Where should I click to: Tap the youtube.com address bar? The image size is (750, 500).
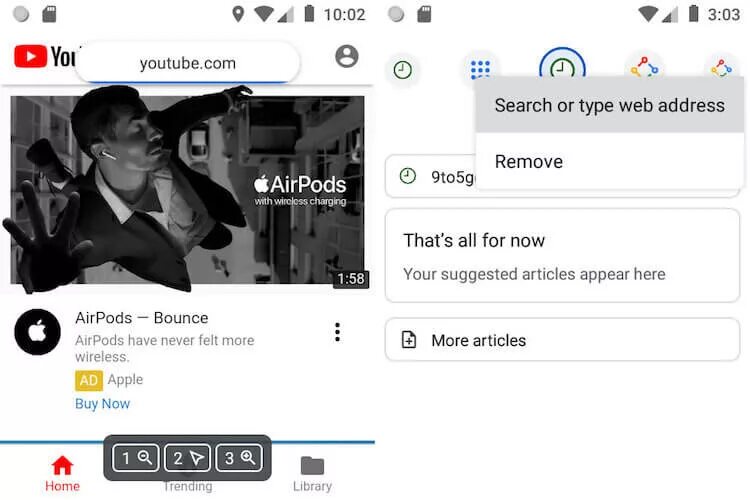tap(188, 63)
